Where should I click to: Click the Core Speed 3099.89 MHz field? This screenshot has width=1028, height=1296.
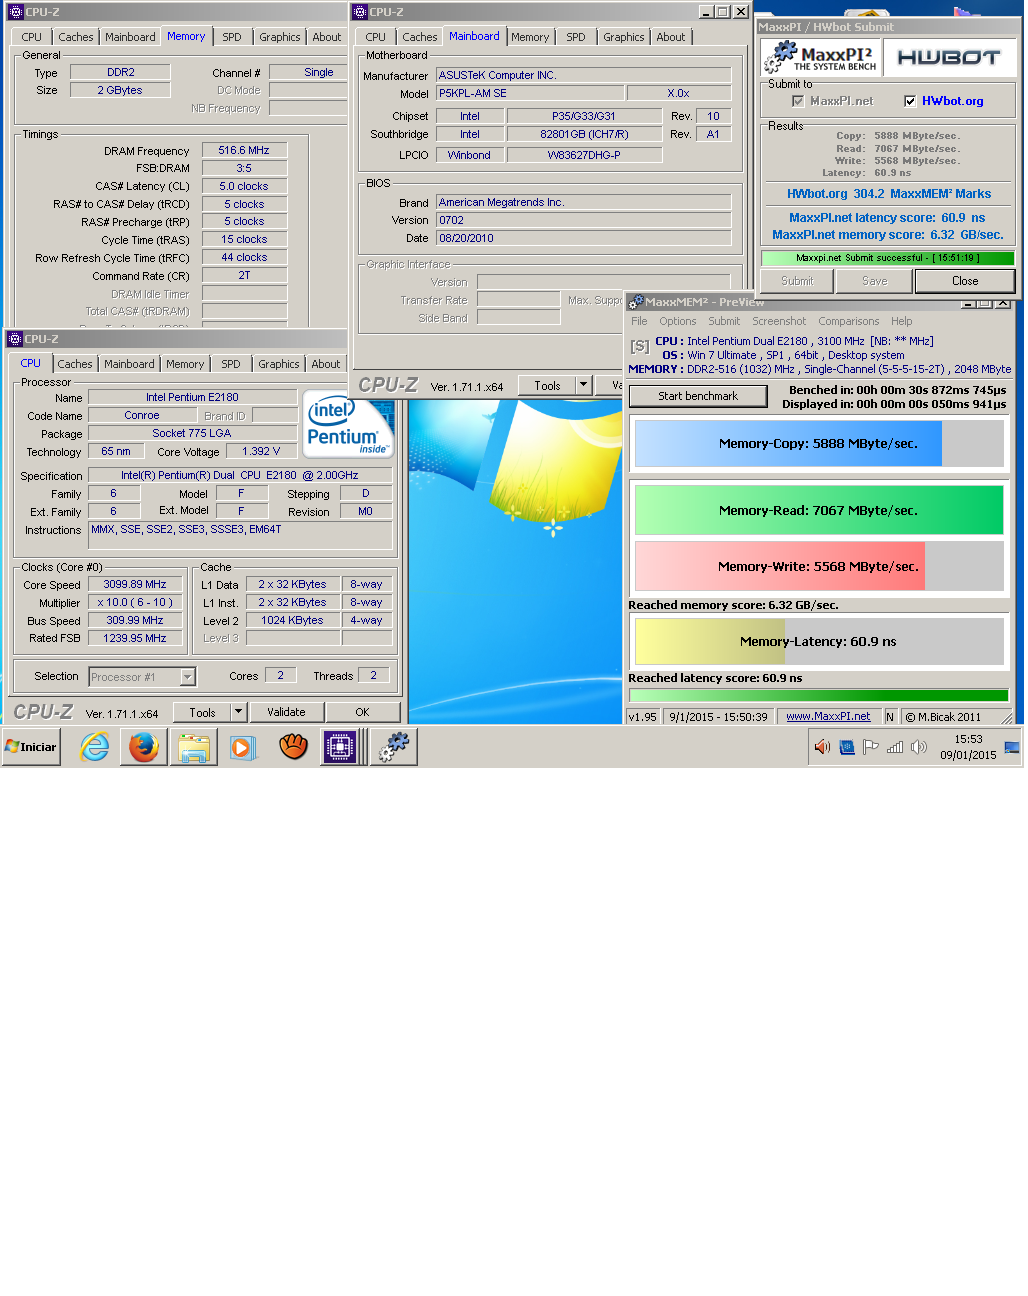pyautogui.click(x=135, y=584)
